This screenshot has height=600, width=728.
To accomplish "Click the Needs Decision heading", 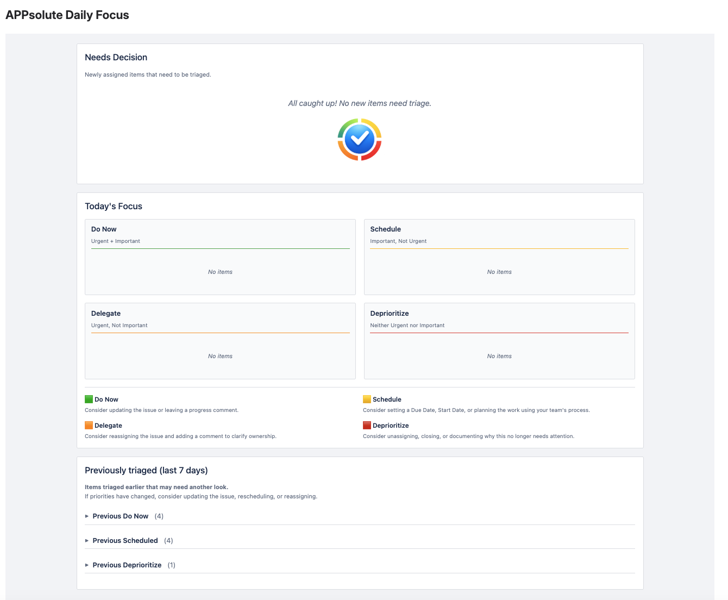I will (116, 57).
